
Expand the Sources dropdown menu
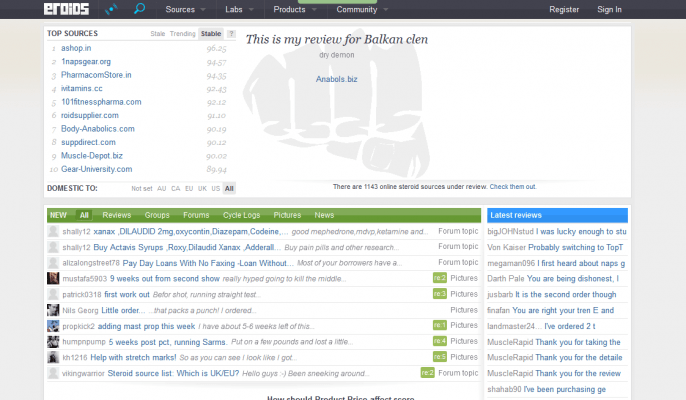[x=185, y=9]
